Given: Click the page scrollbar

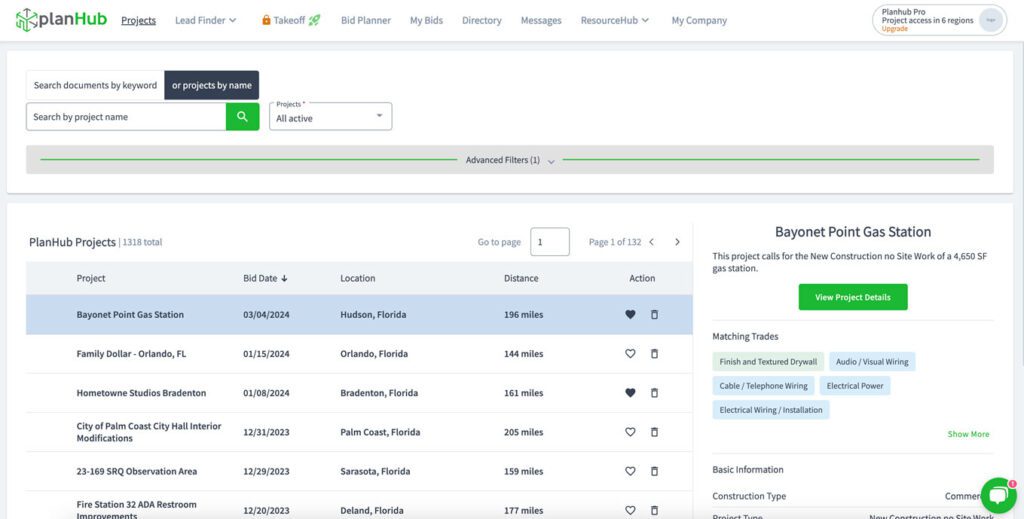Looking at the screenshot, I should pos(1021,202).
